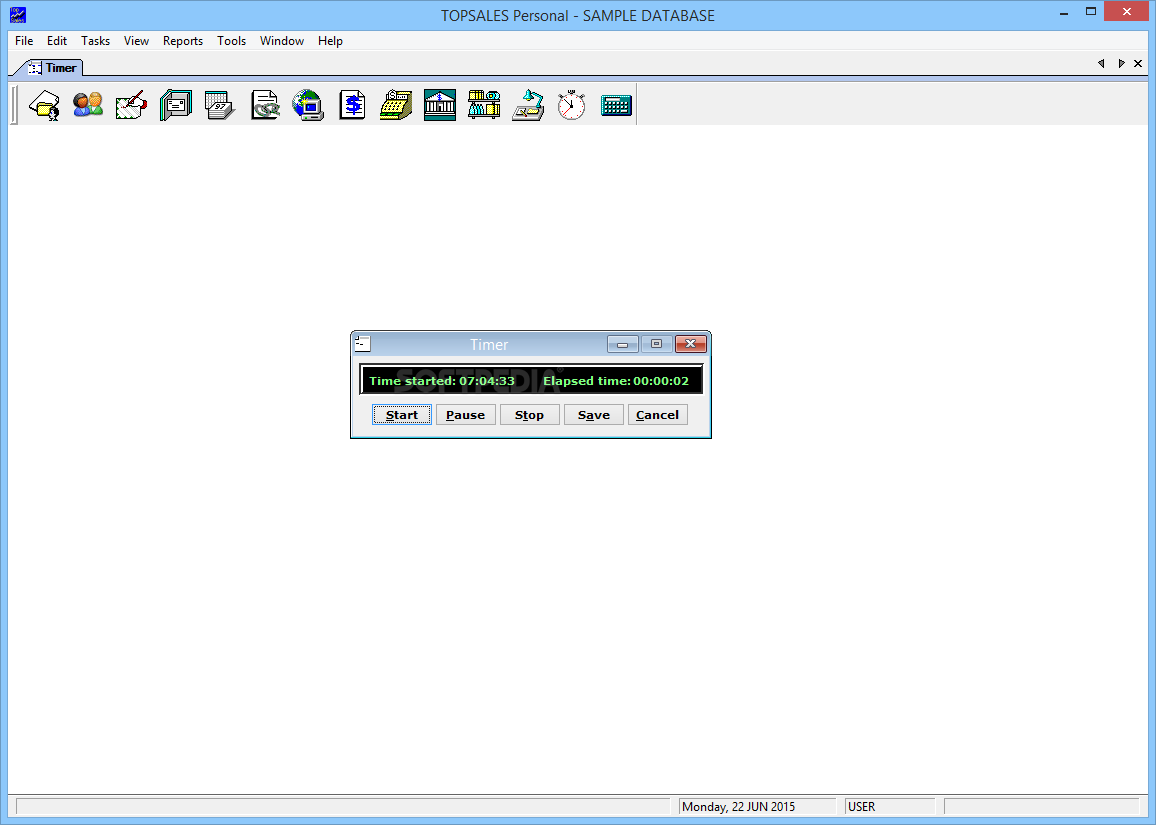The image size is (1156, 825).
Task: Open the Help menu
Action: (x=330, y=41)
